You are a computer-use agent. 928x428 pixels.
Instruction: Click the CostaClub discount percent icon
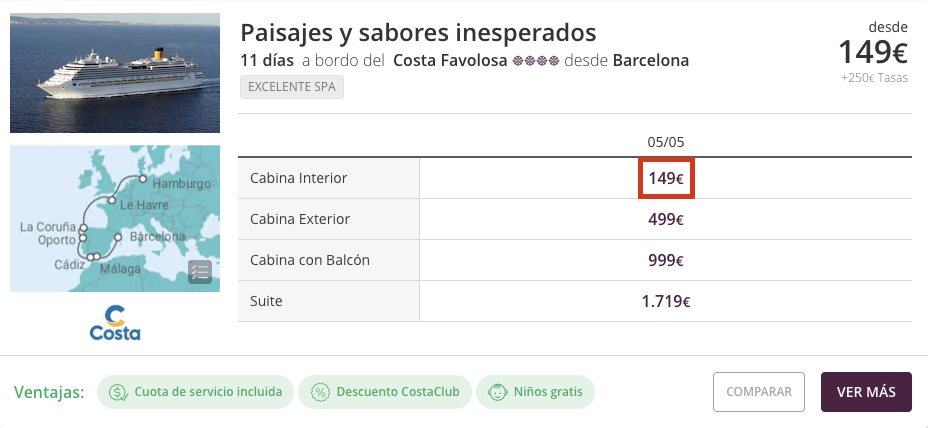pyautogui.click(x=321, y=392)
